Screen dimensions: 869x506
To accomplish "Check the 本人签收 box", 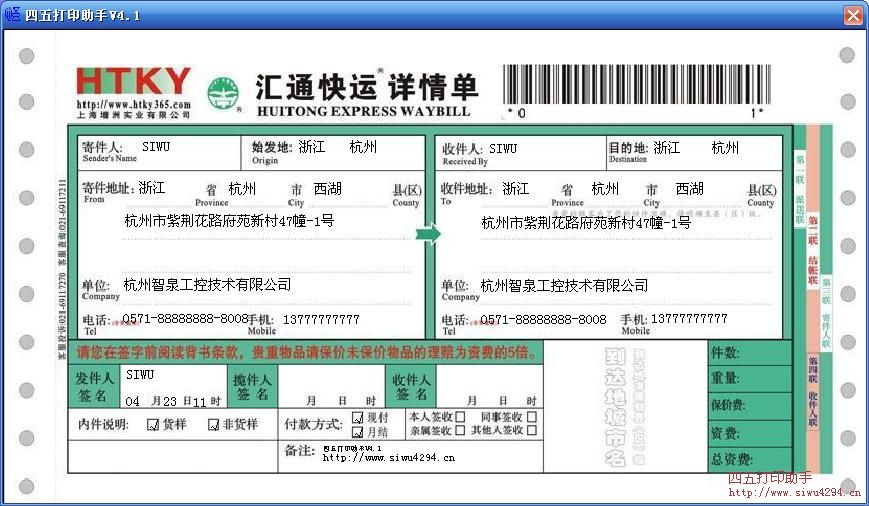I will [x=460, y=416].
